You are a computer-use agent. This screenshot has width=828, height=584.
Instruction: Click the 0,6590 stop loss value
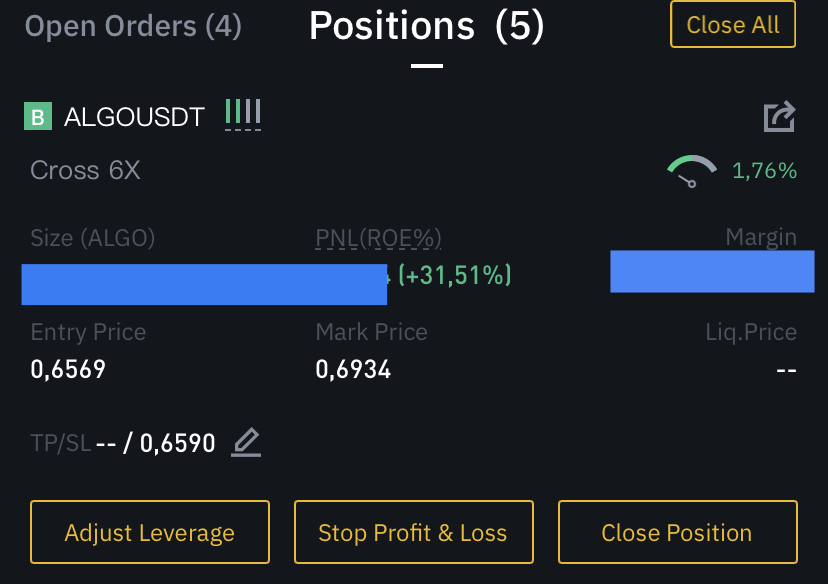(x=177, y=443)
